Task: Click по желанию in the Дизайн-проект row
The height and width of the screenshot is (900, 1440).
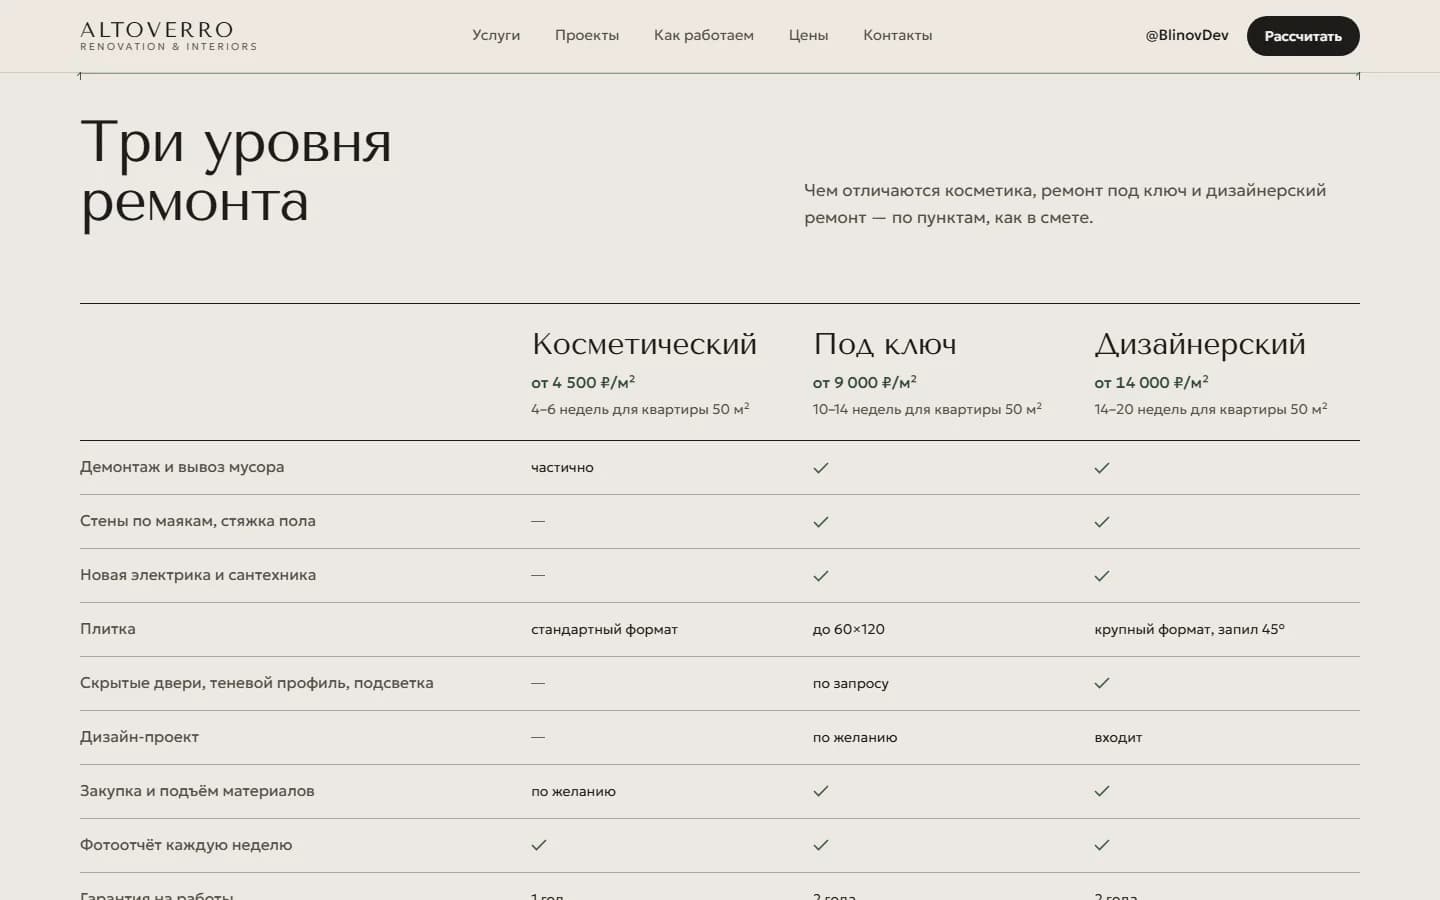Action: coord(855,738)
